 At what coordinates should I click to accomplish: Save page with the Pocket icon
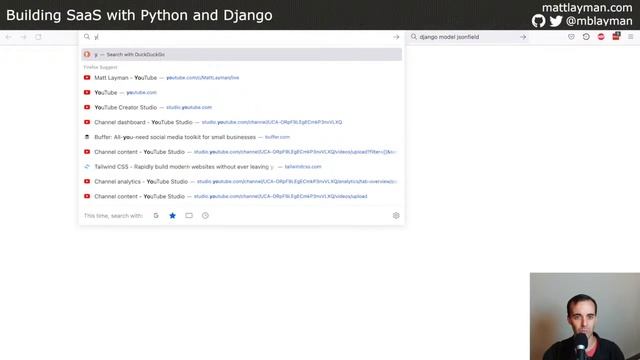click(x=571, y=37)
